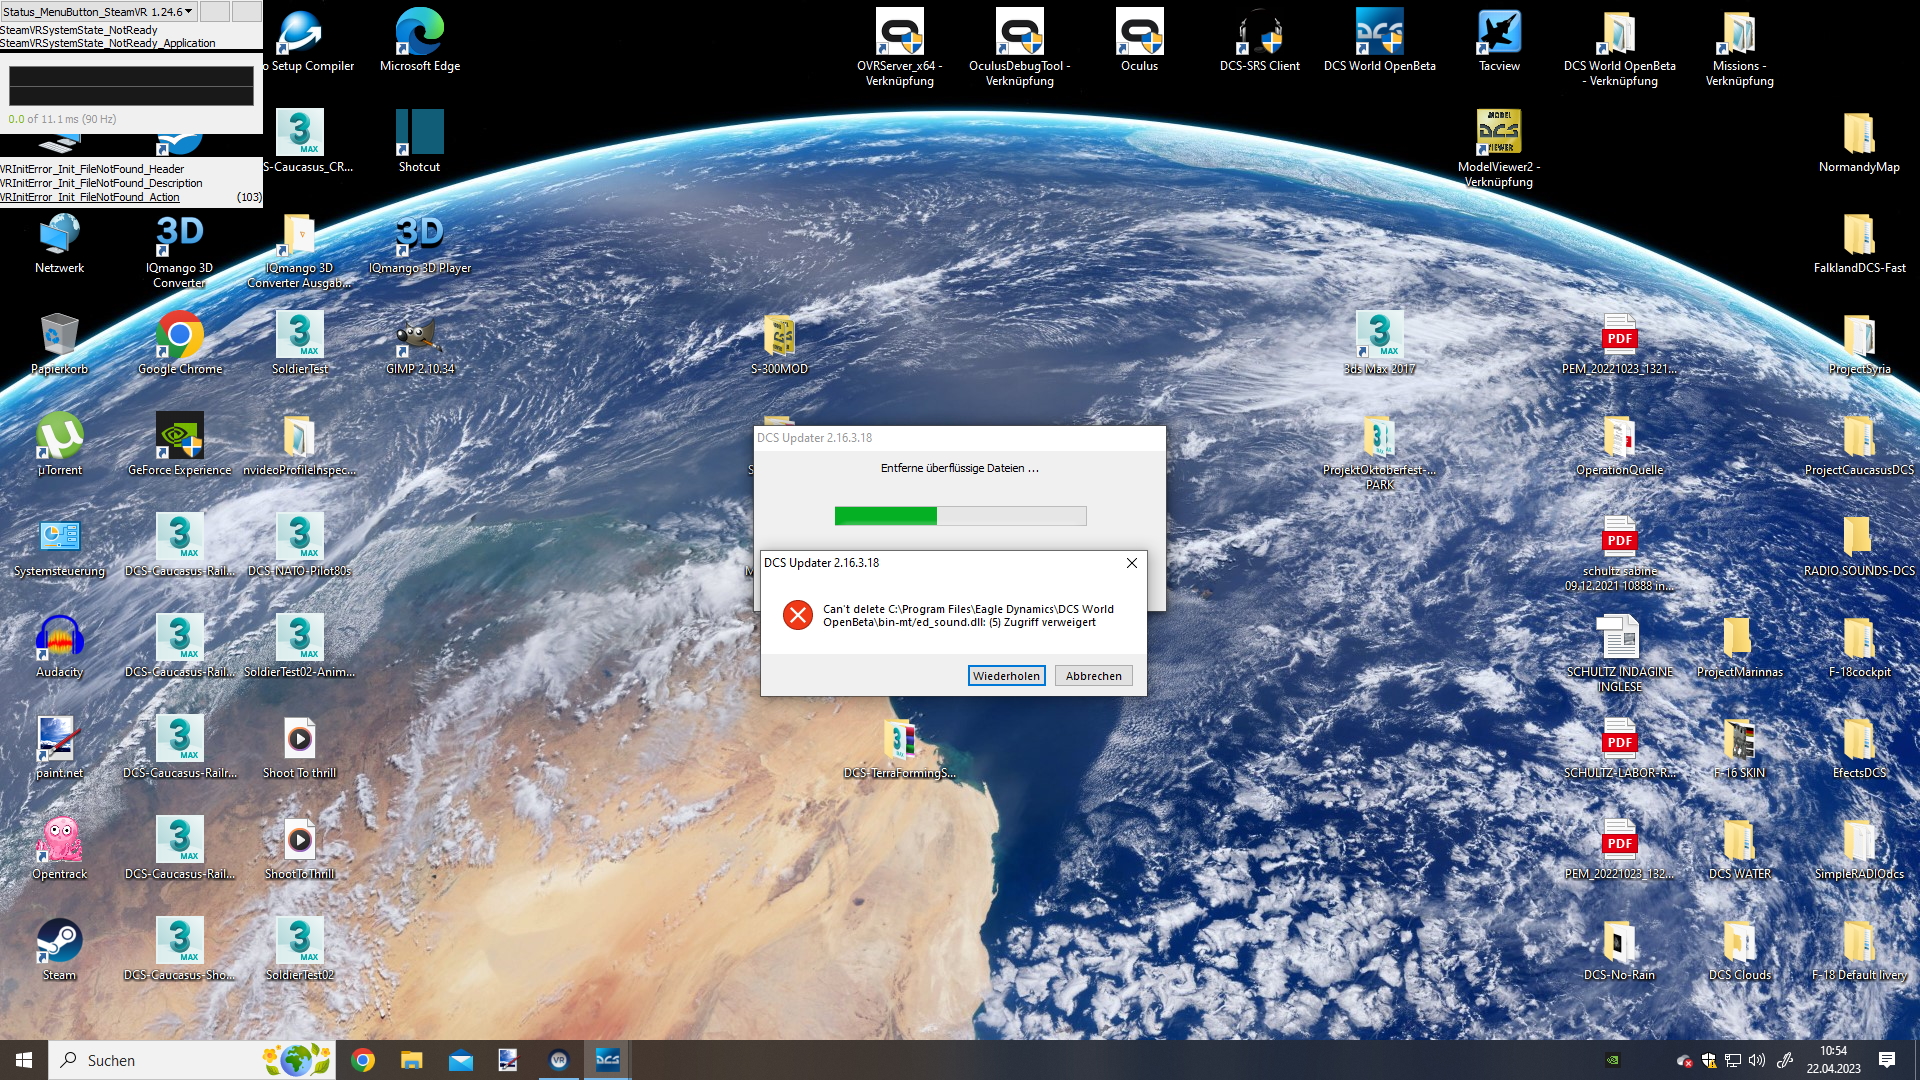The height and width of the screenshot is (1080, 1920).
Task: Open the Tacview desktop icon
Action: pyautogui.click(x=1499, y=42)
